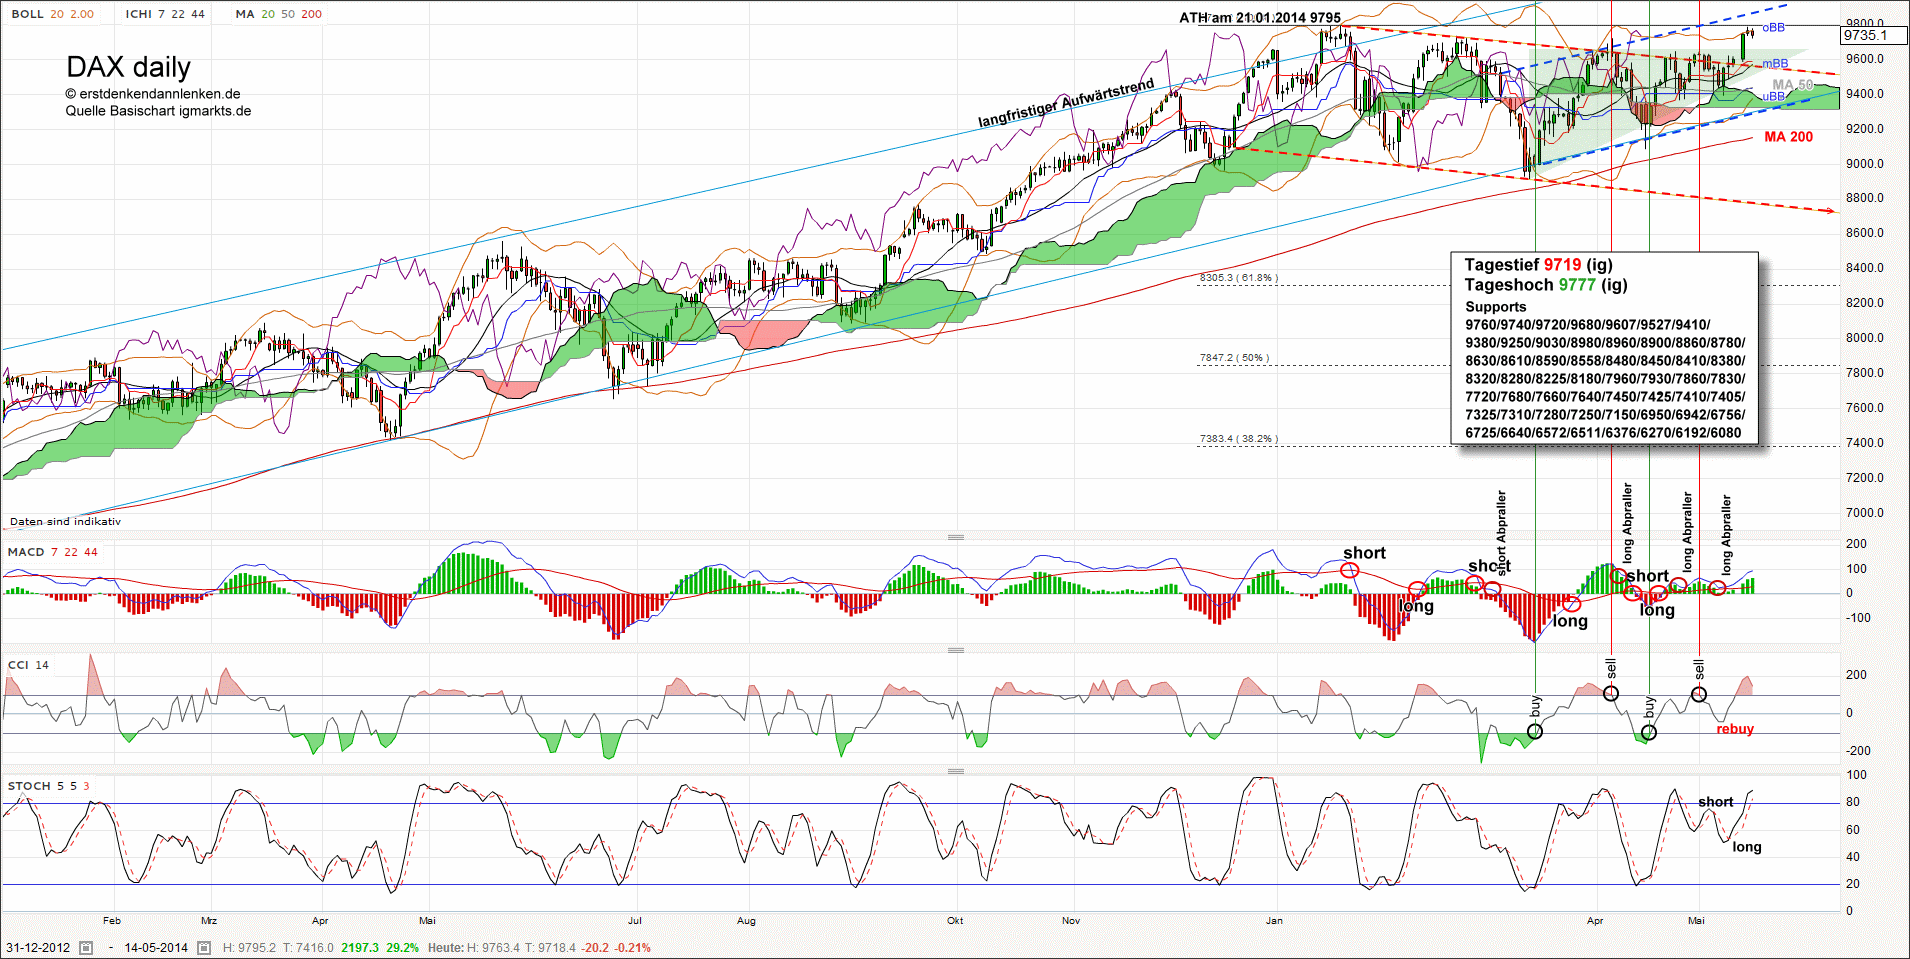Click the 7383.4 (38.2%) Fibonacci level label

(1239, 438)
